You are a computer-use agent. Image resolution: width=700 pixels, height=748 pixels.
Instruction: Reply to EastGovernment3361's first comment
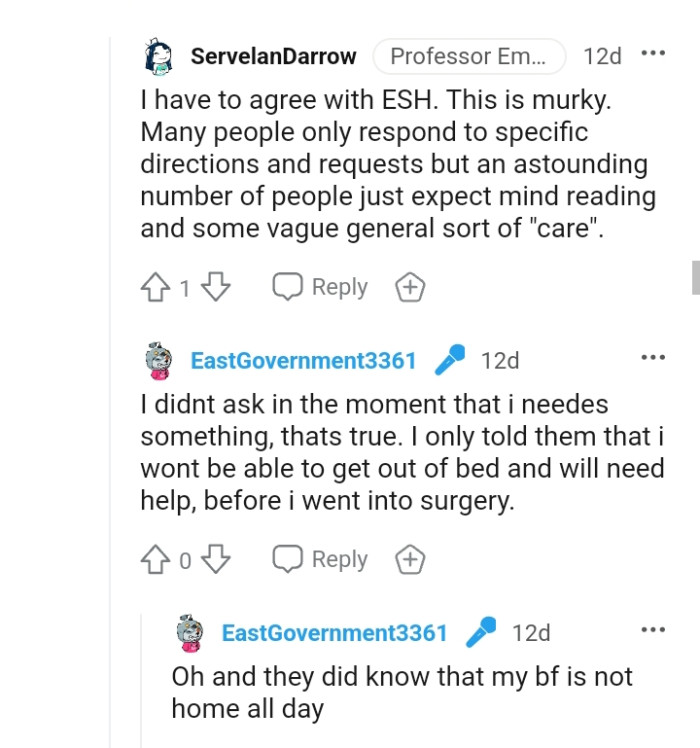click(320, 560)
